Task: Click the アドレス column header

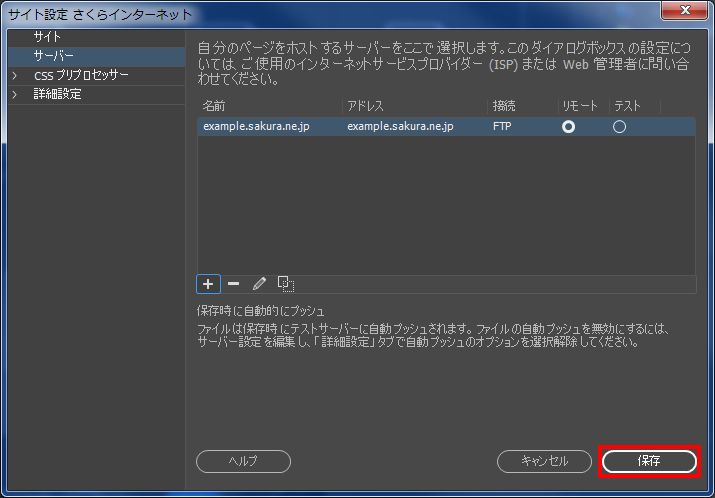Action: point(366,106)
